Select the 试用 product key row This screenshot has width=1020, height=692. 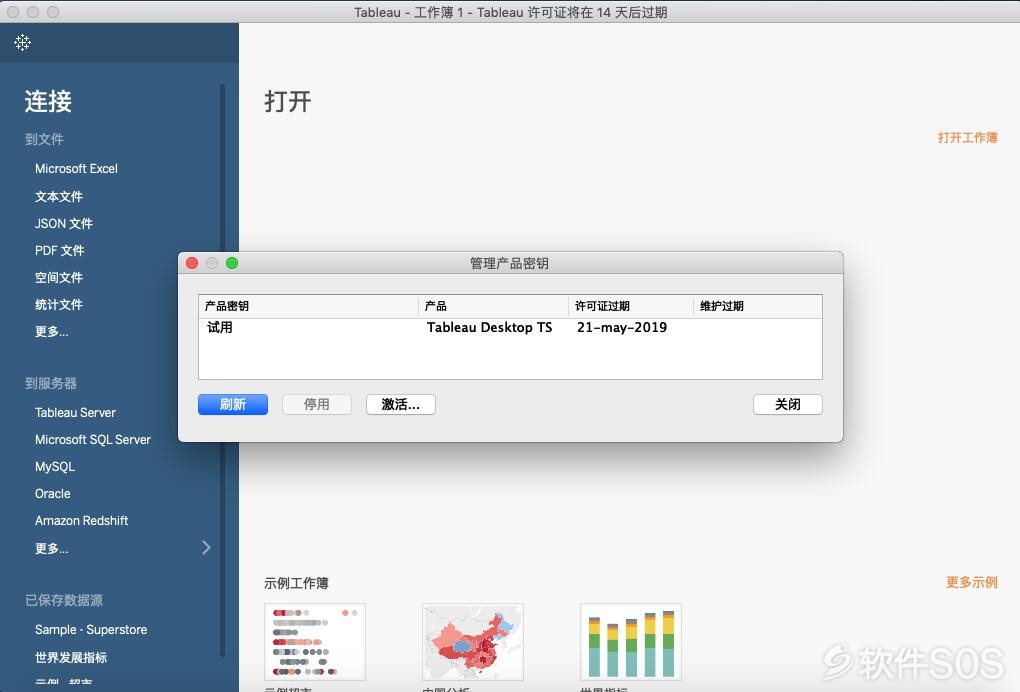coord(510,327)
